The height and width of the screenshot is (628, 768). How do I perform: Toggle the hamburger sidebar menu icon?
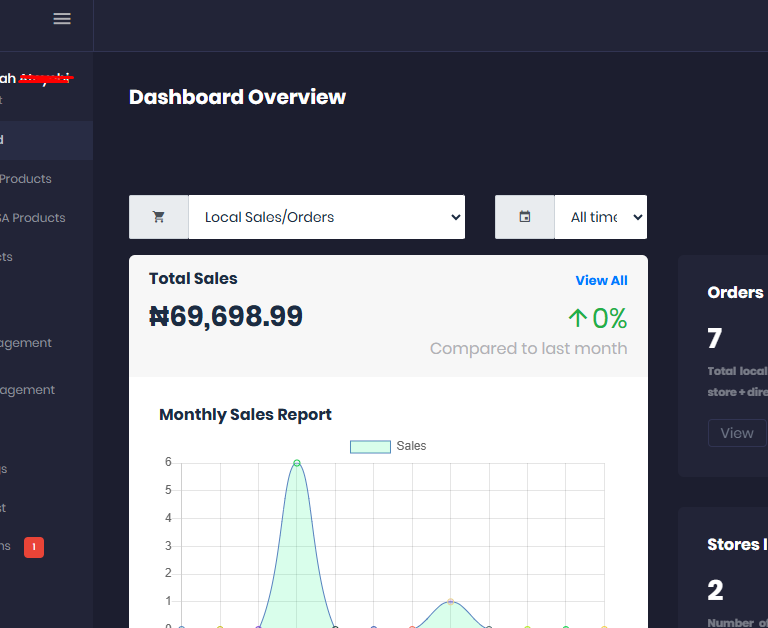pos(62,19)
